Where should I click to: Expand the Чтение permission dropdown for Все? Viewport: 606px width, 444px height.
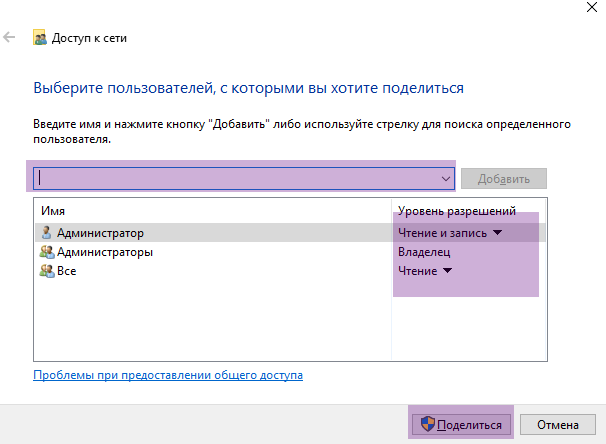click(x=448, y=270)
